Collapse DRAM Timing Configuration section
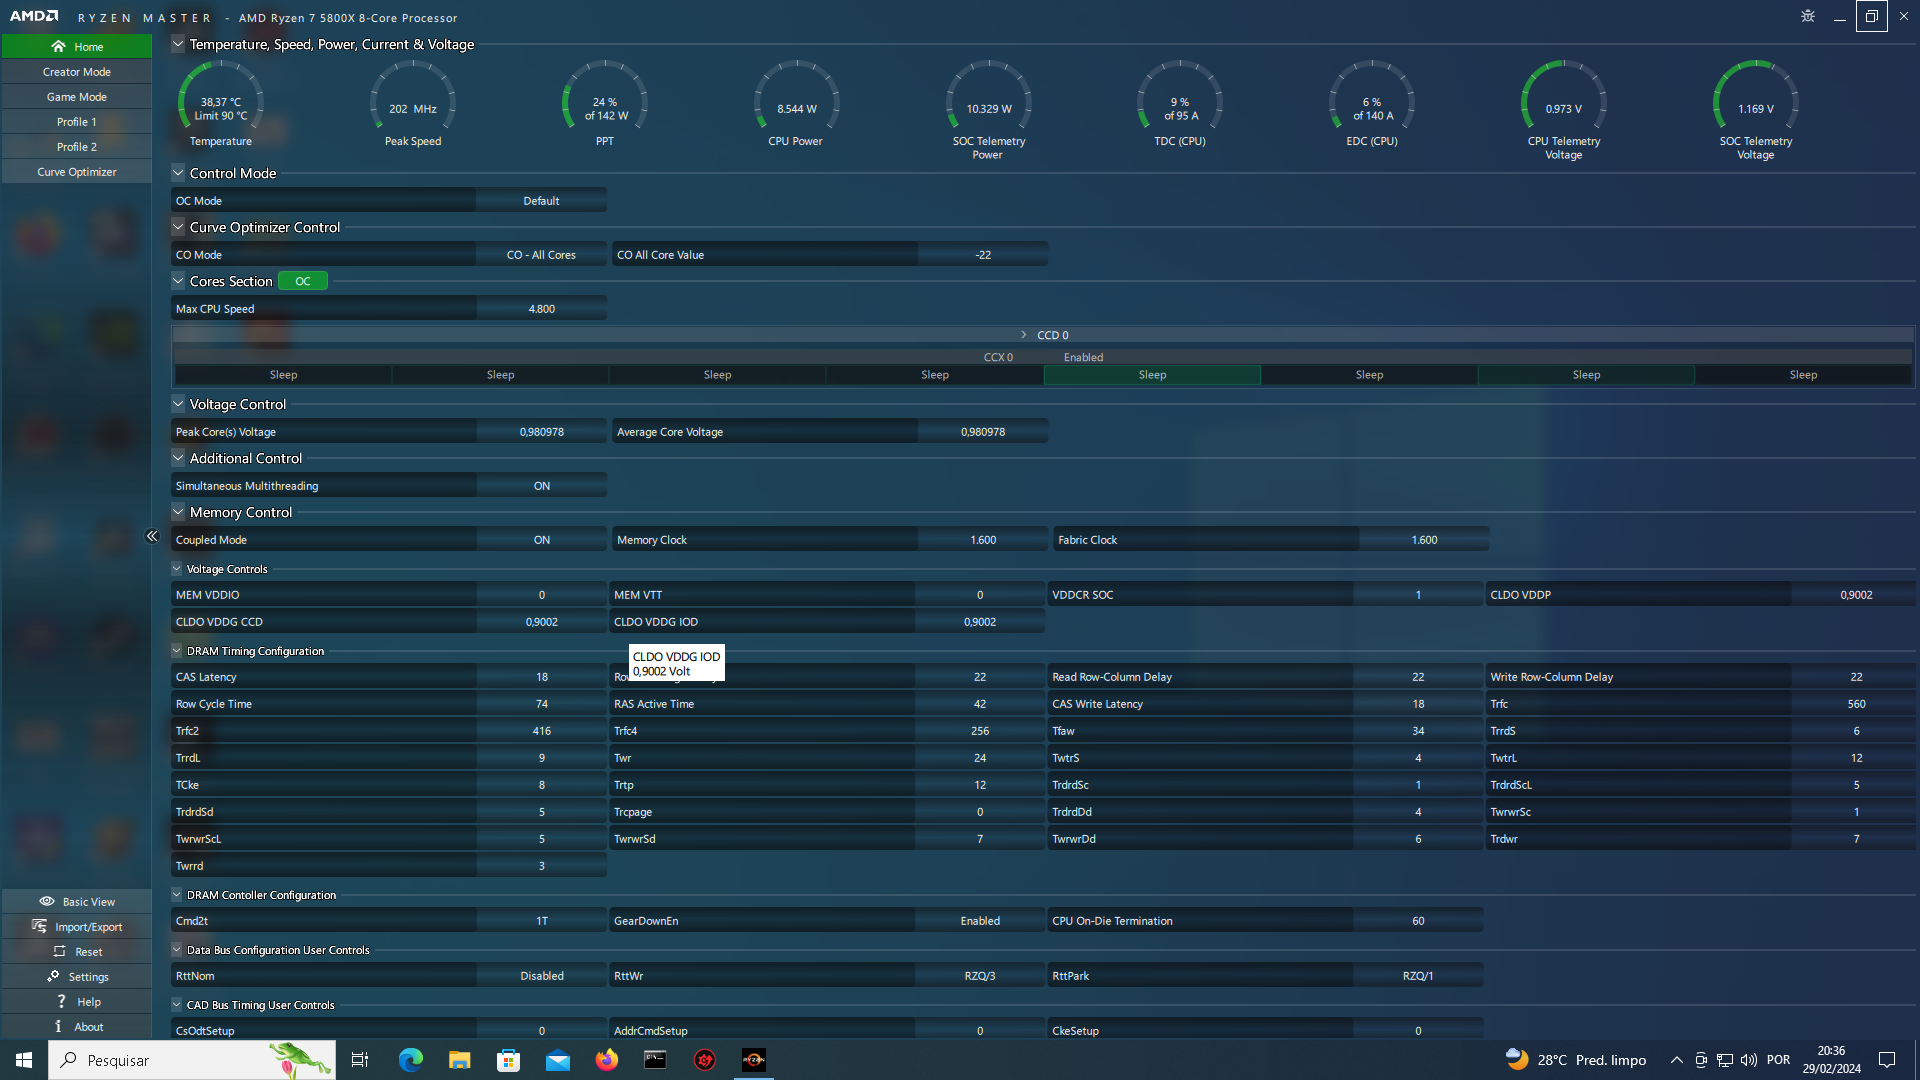This screenshot has width=1920, height=1080. click(x=177, y=650)
